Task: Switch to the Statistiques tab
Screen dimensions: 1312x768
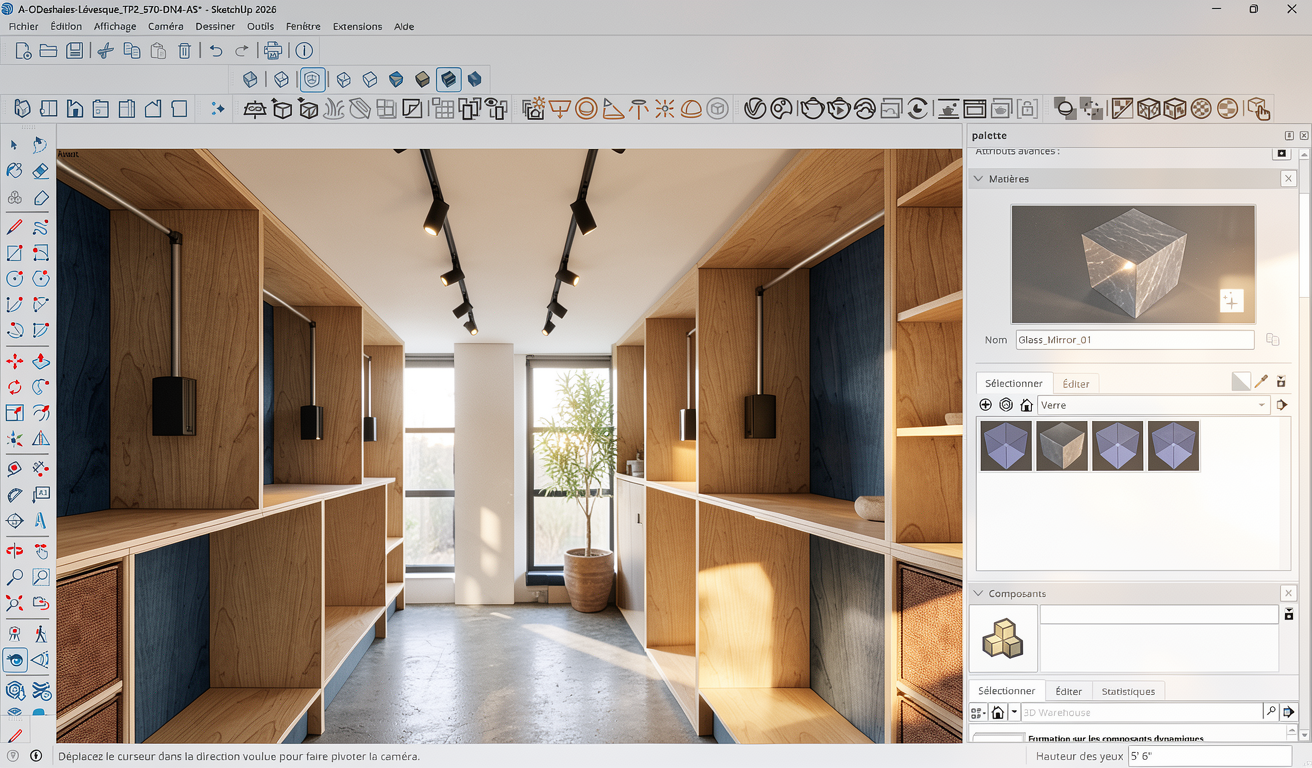Action: pyautogui.click(x=1127, y=691)
